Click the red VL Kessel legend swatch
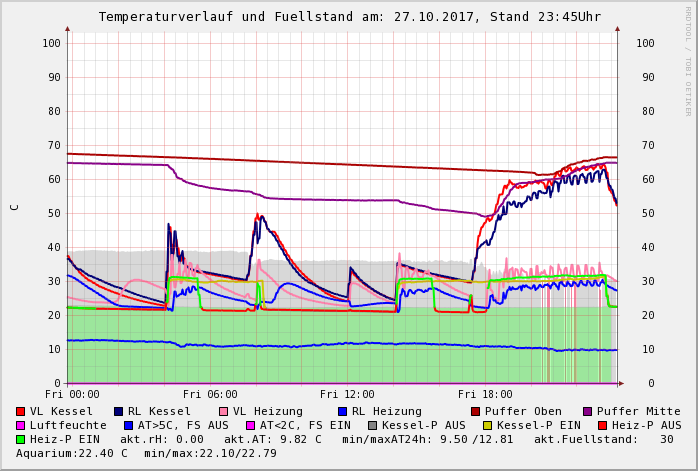Viewport: 698px width, 471px height. point(21,412)
